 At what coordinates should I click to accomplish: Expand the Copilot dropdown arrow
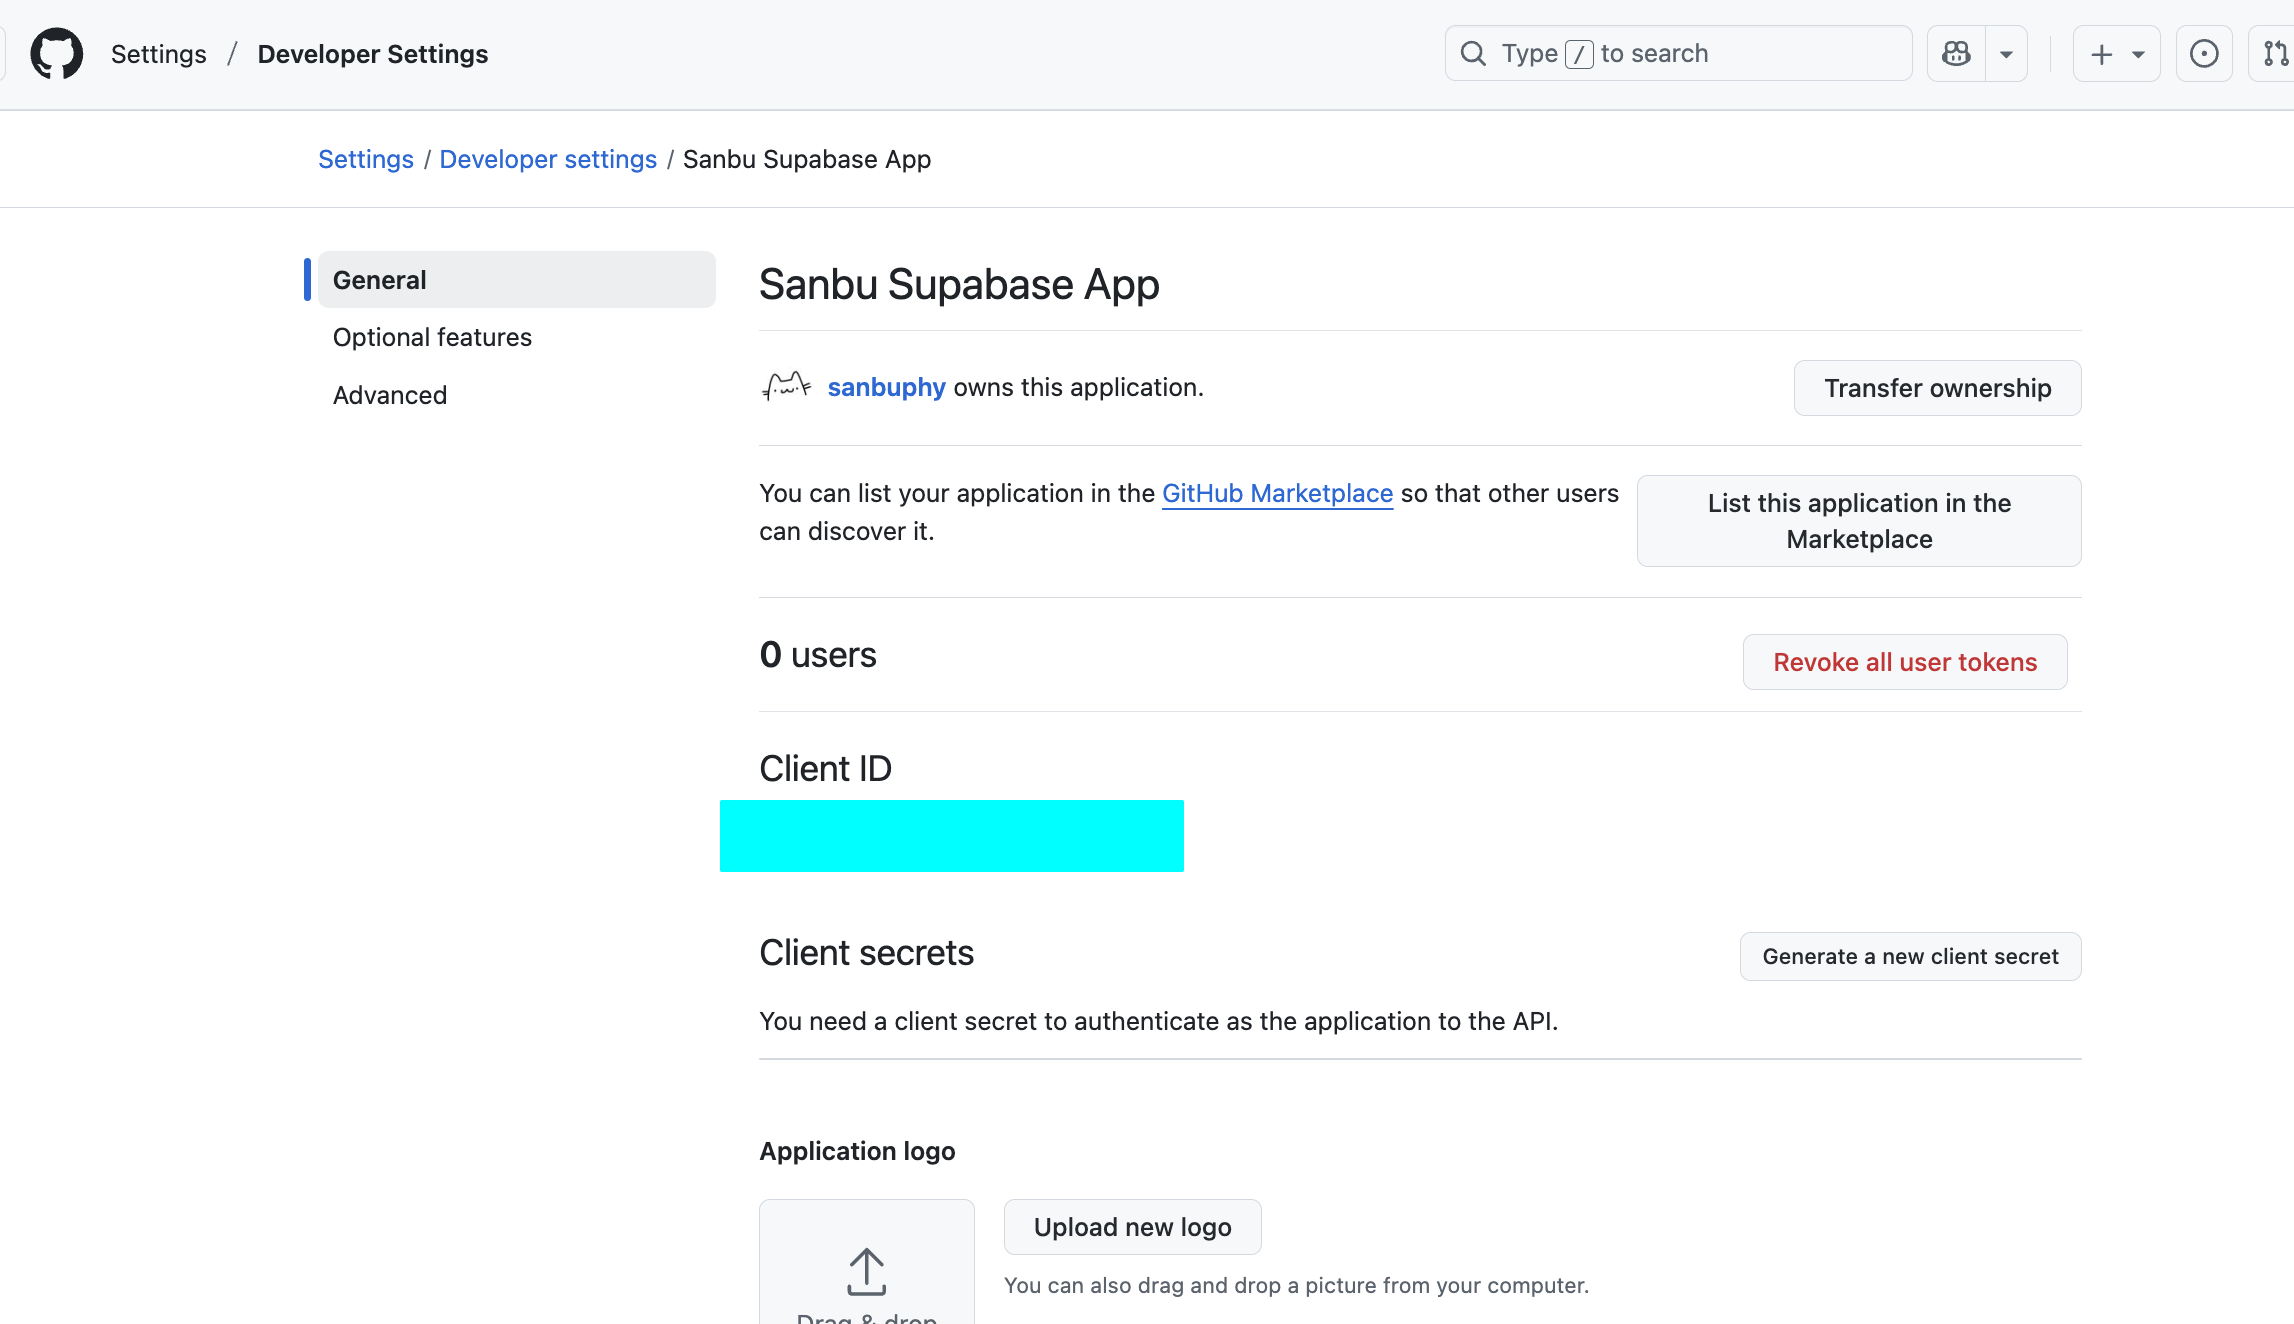point(2006,54)
